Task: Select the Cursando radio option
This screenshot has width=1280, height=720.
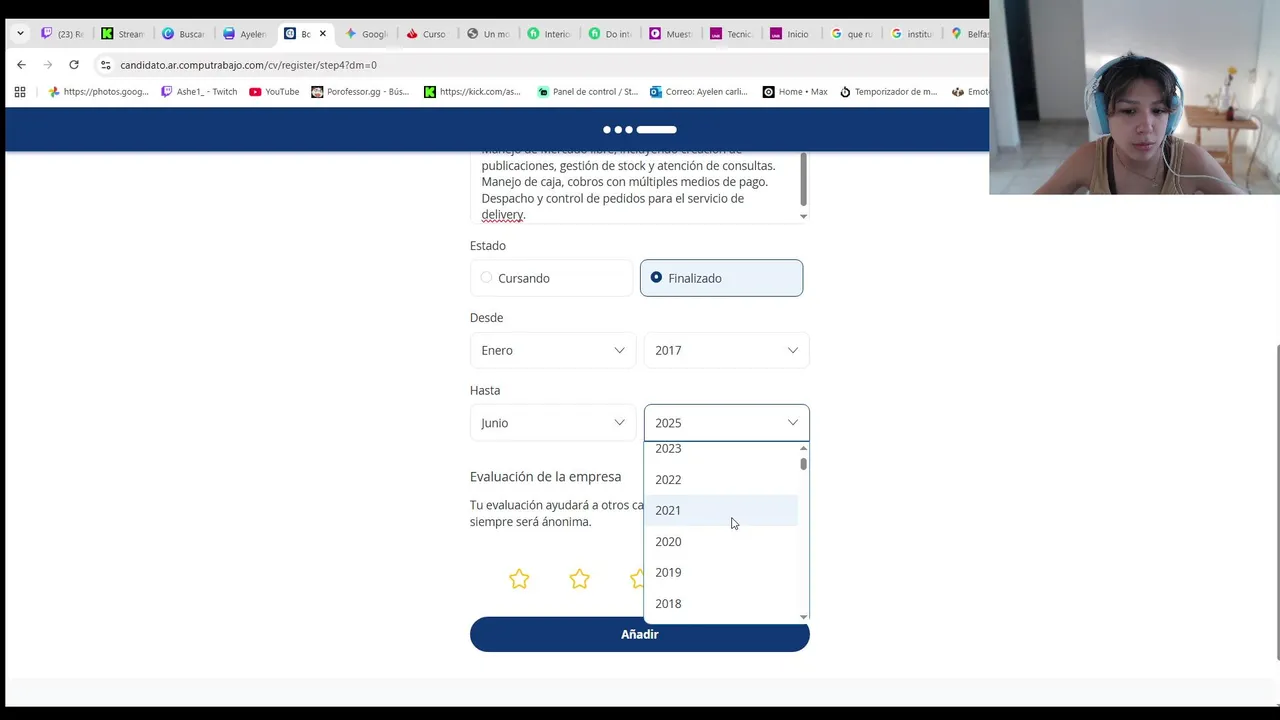Action: [x=551, y=278]
